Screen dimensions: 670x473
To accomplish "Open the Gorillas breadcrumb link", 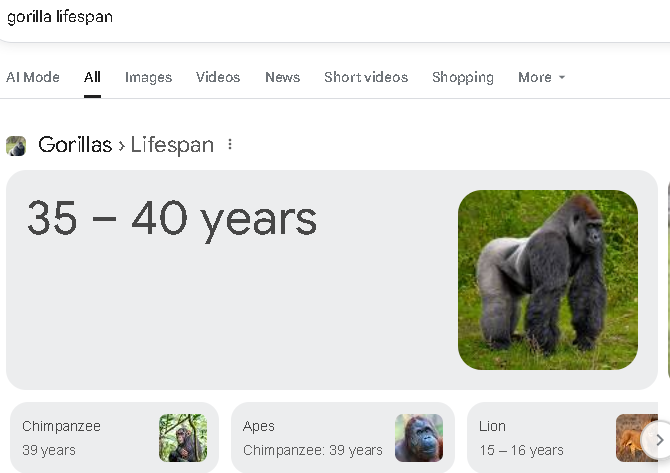I will coord(75,144).
